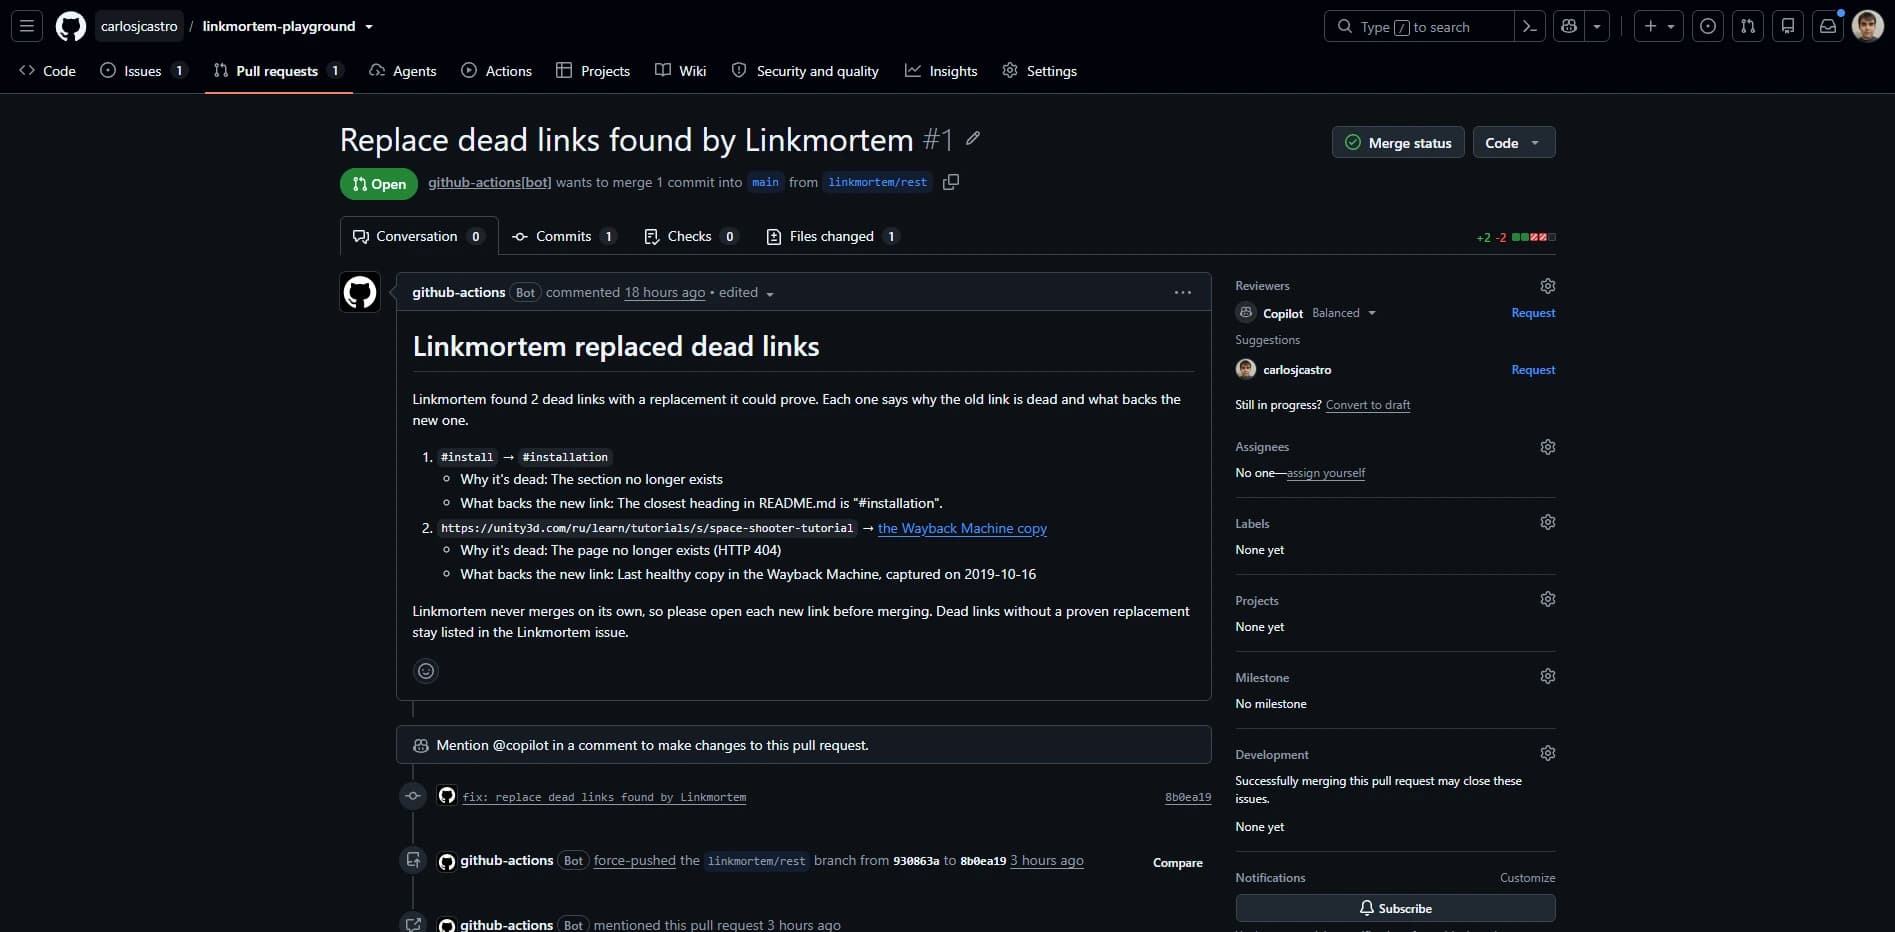Open commit hash 8b0ea19 link
This screenshot has height=932, width=1895.
[x=1188, y=797]
